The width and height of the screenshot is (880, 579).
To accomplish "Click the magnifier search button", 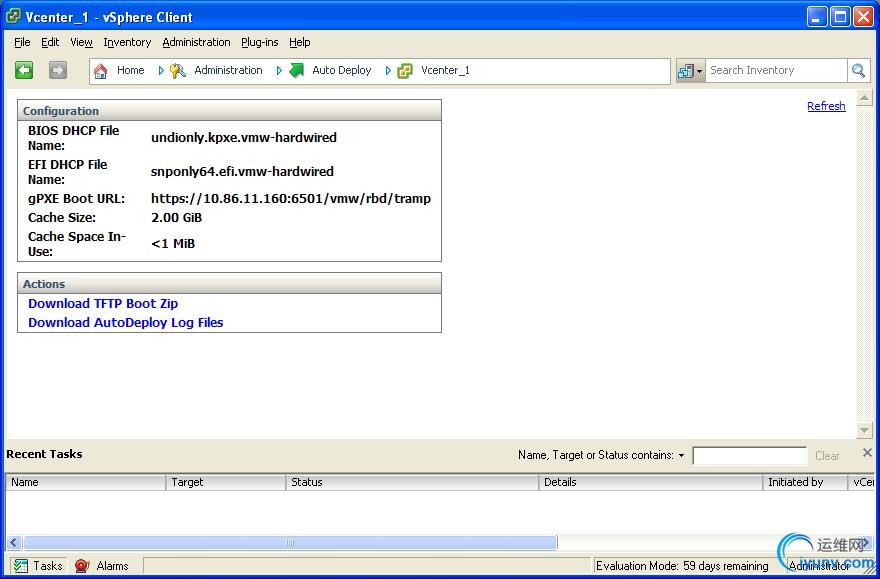I will (x=858, y=71).
